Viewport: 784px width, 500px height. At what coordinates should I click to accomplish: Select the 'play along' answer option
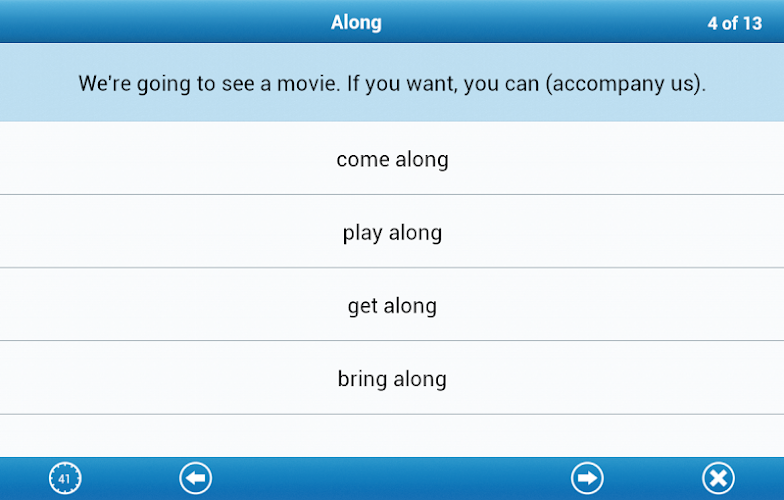(x=392, y=232)
